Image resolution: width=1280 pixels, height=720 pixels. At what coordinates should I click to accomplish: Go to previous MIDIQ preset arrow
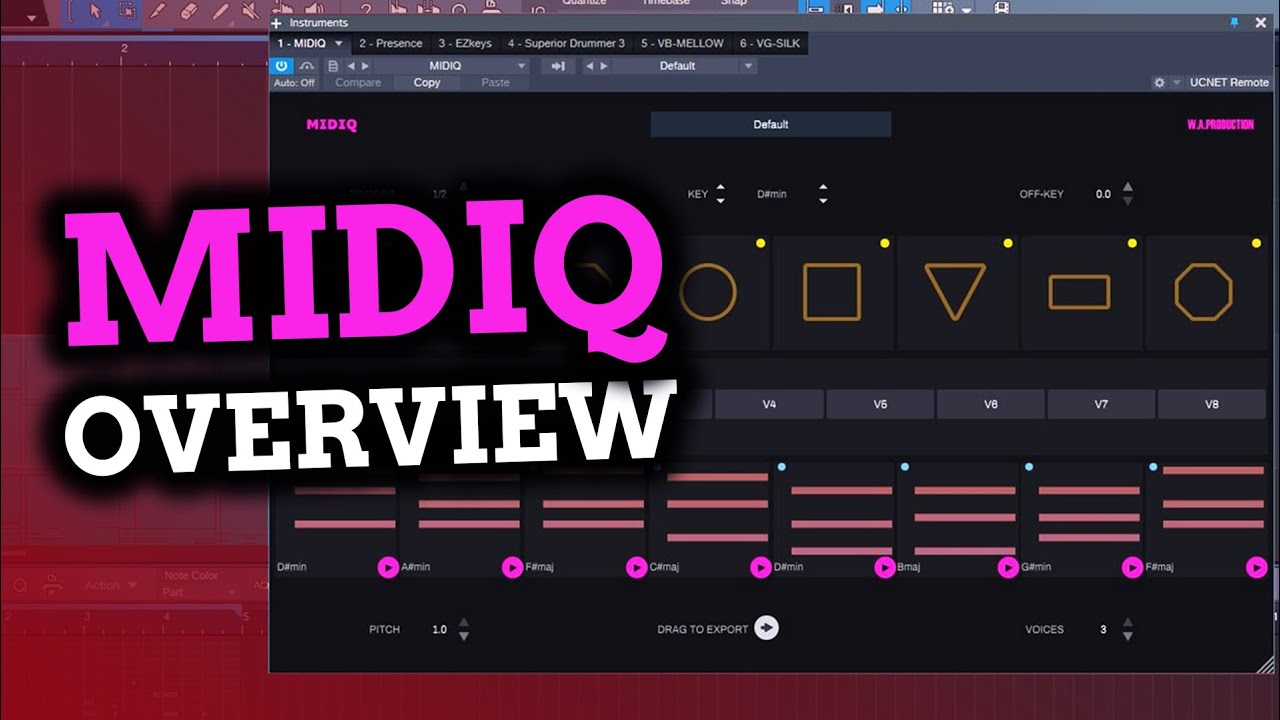coord(351,66)
